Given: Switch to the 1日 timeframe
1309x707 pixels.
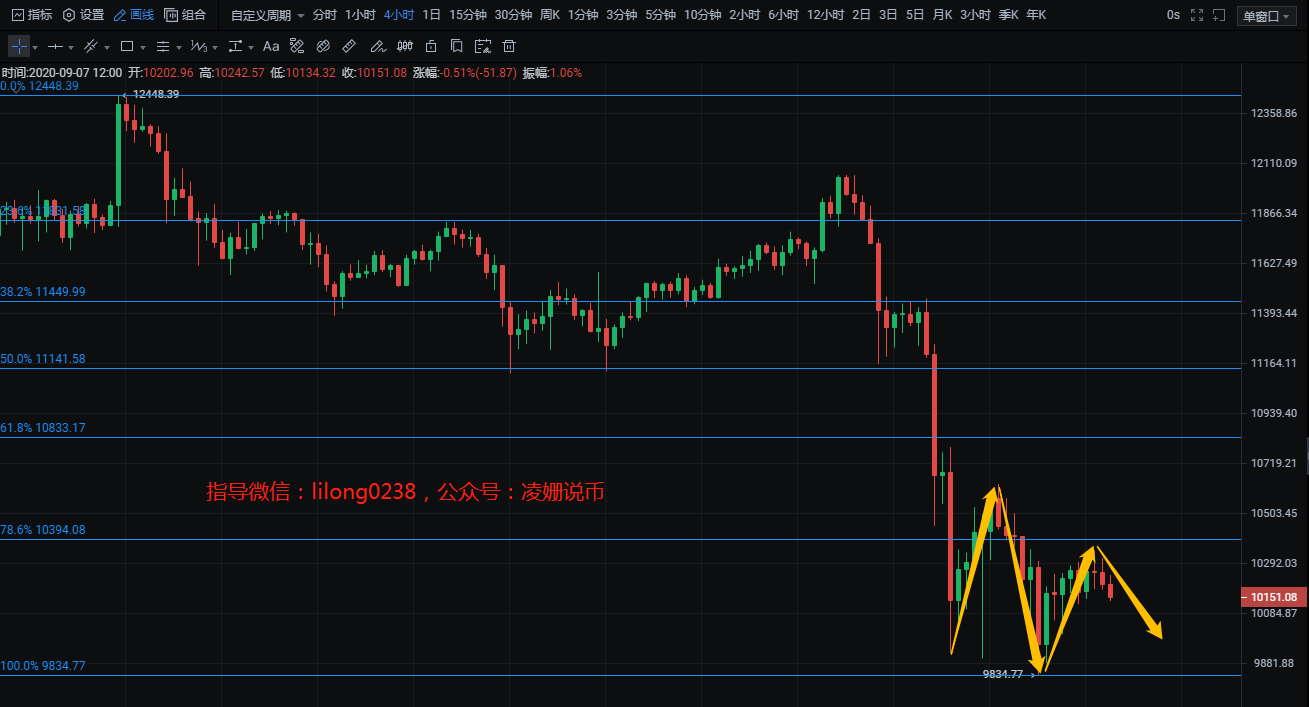Looking at the screenshot, I should tap(431, 15).
